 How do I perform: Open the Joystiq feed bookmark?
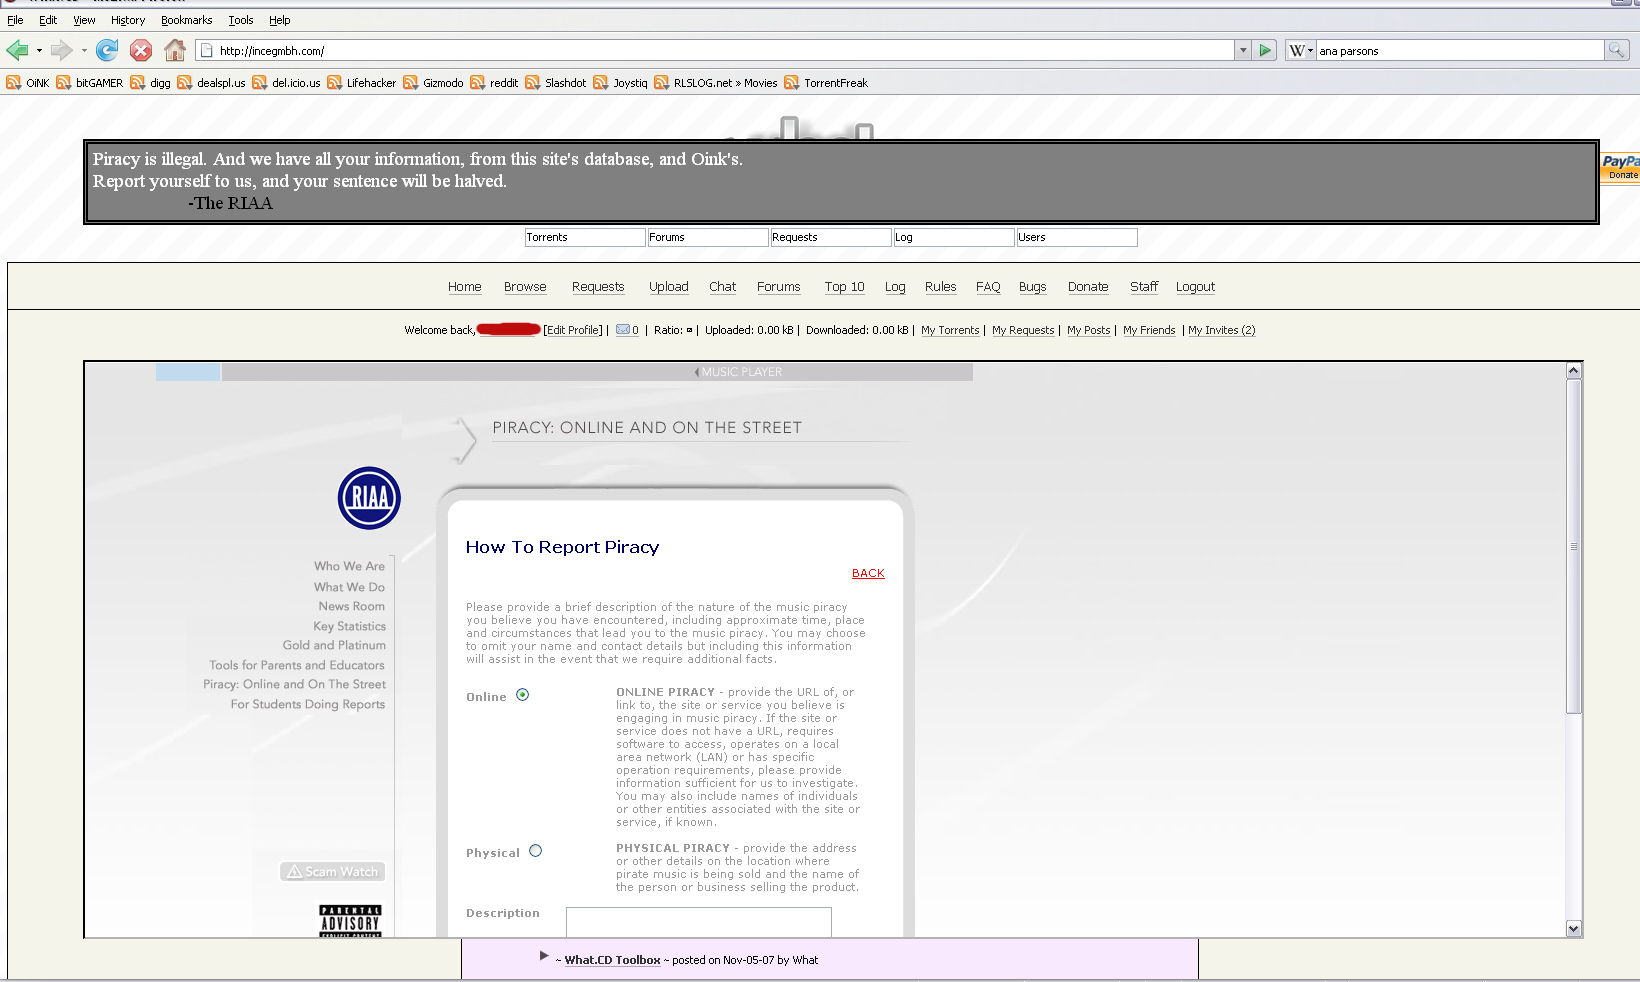[620, 83]
